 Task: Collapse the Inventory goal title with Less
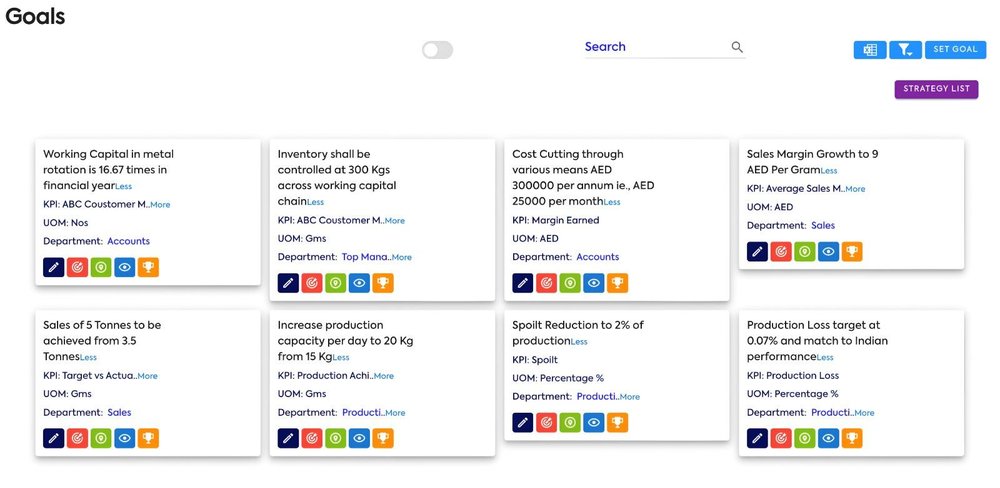316,202
